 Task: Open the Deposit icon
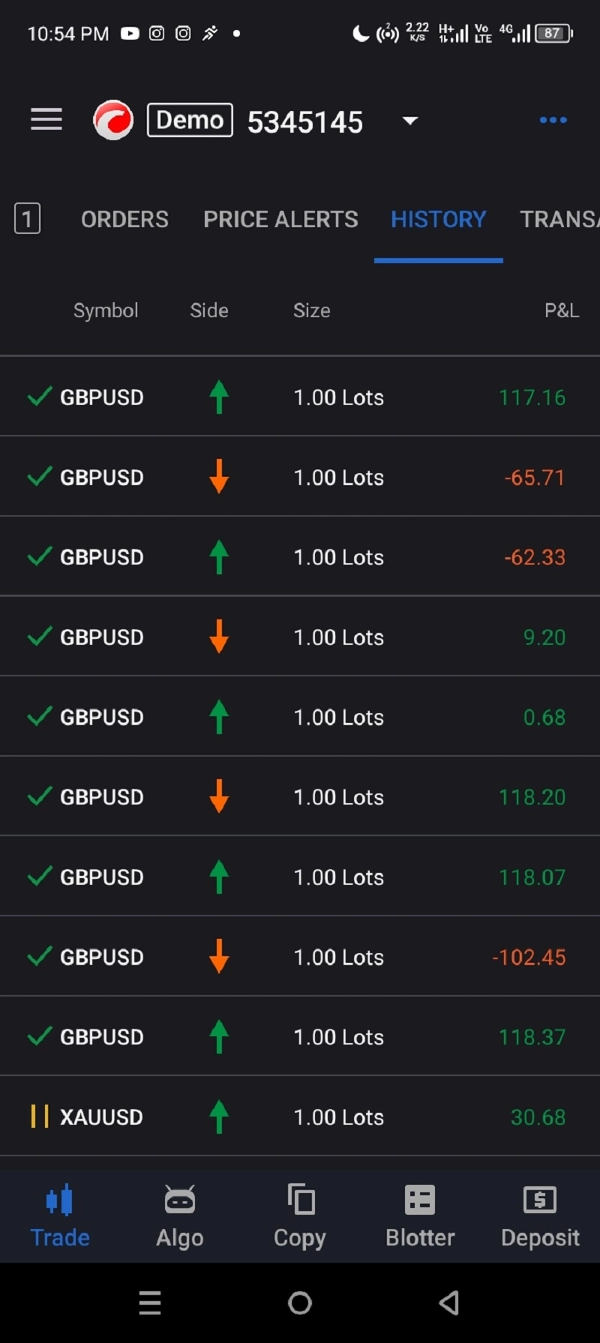[x=540, y=1199]
